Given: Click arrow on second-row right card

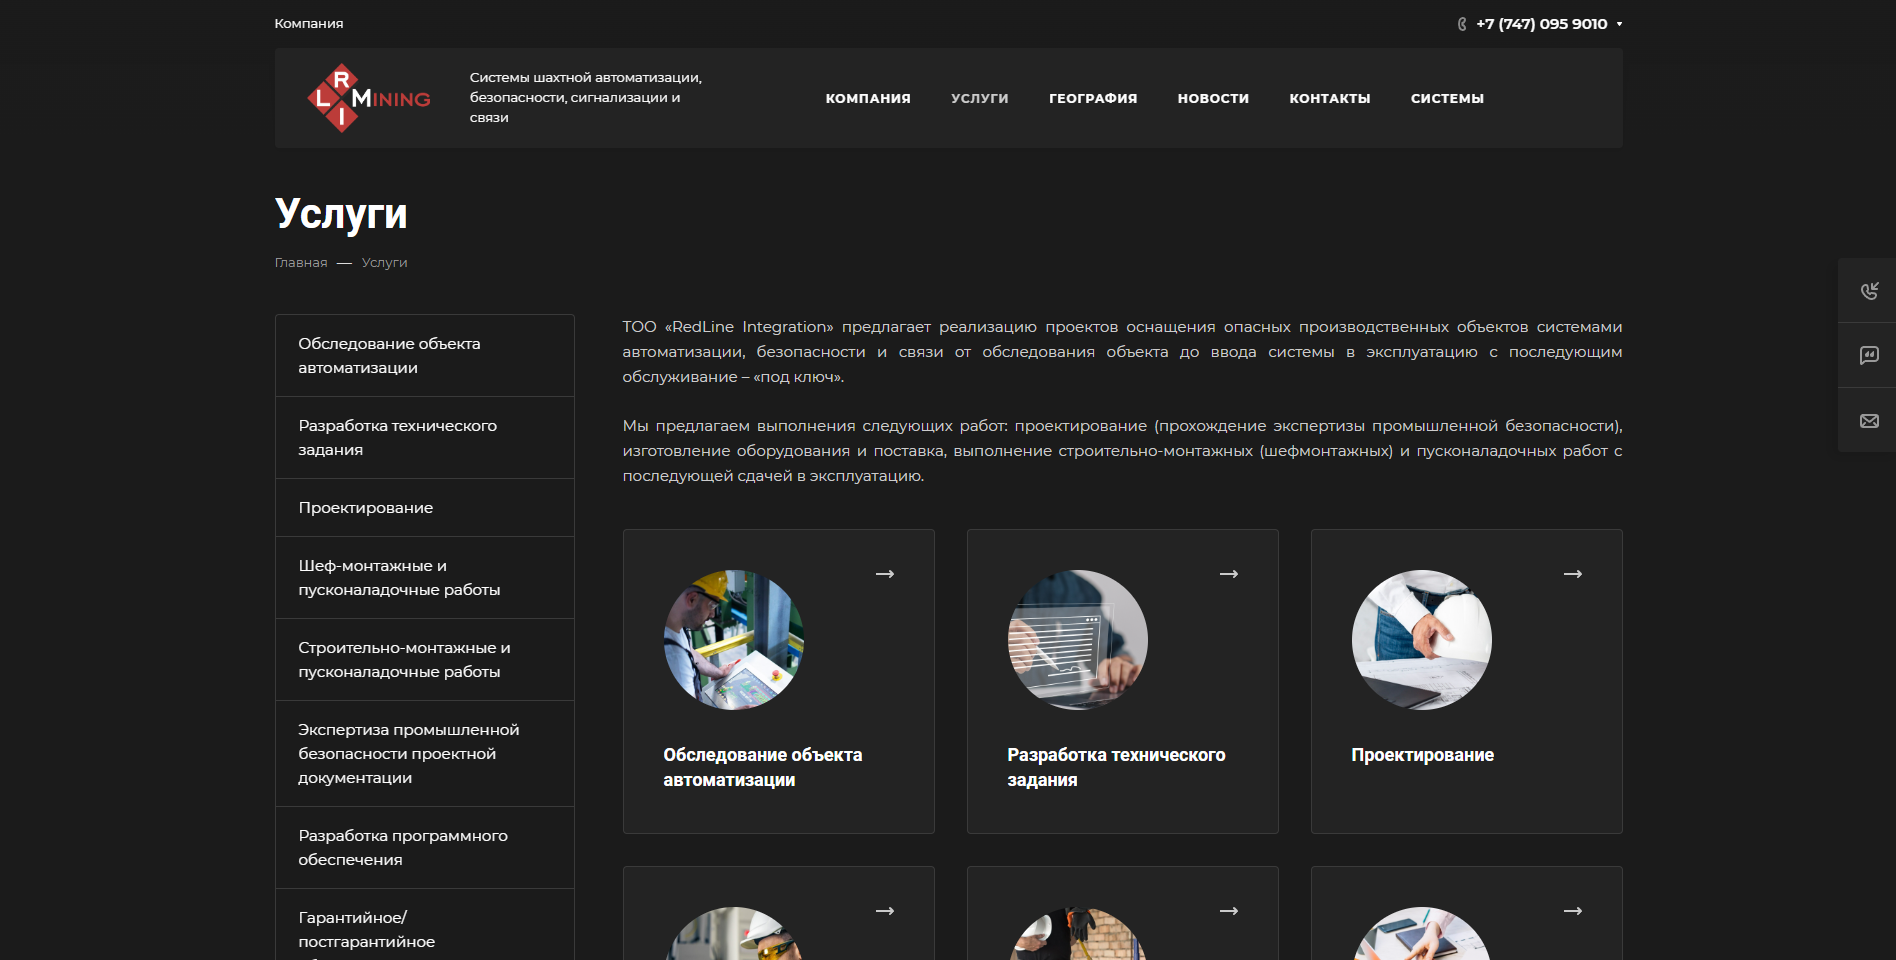Looking at the screenshot, I should pos(1573,911).
